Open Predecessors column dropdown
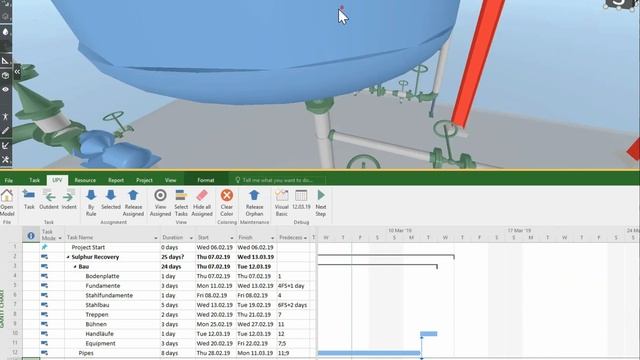The width and height of the screenshot is (640, 360). [x=305, y=238]
